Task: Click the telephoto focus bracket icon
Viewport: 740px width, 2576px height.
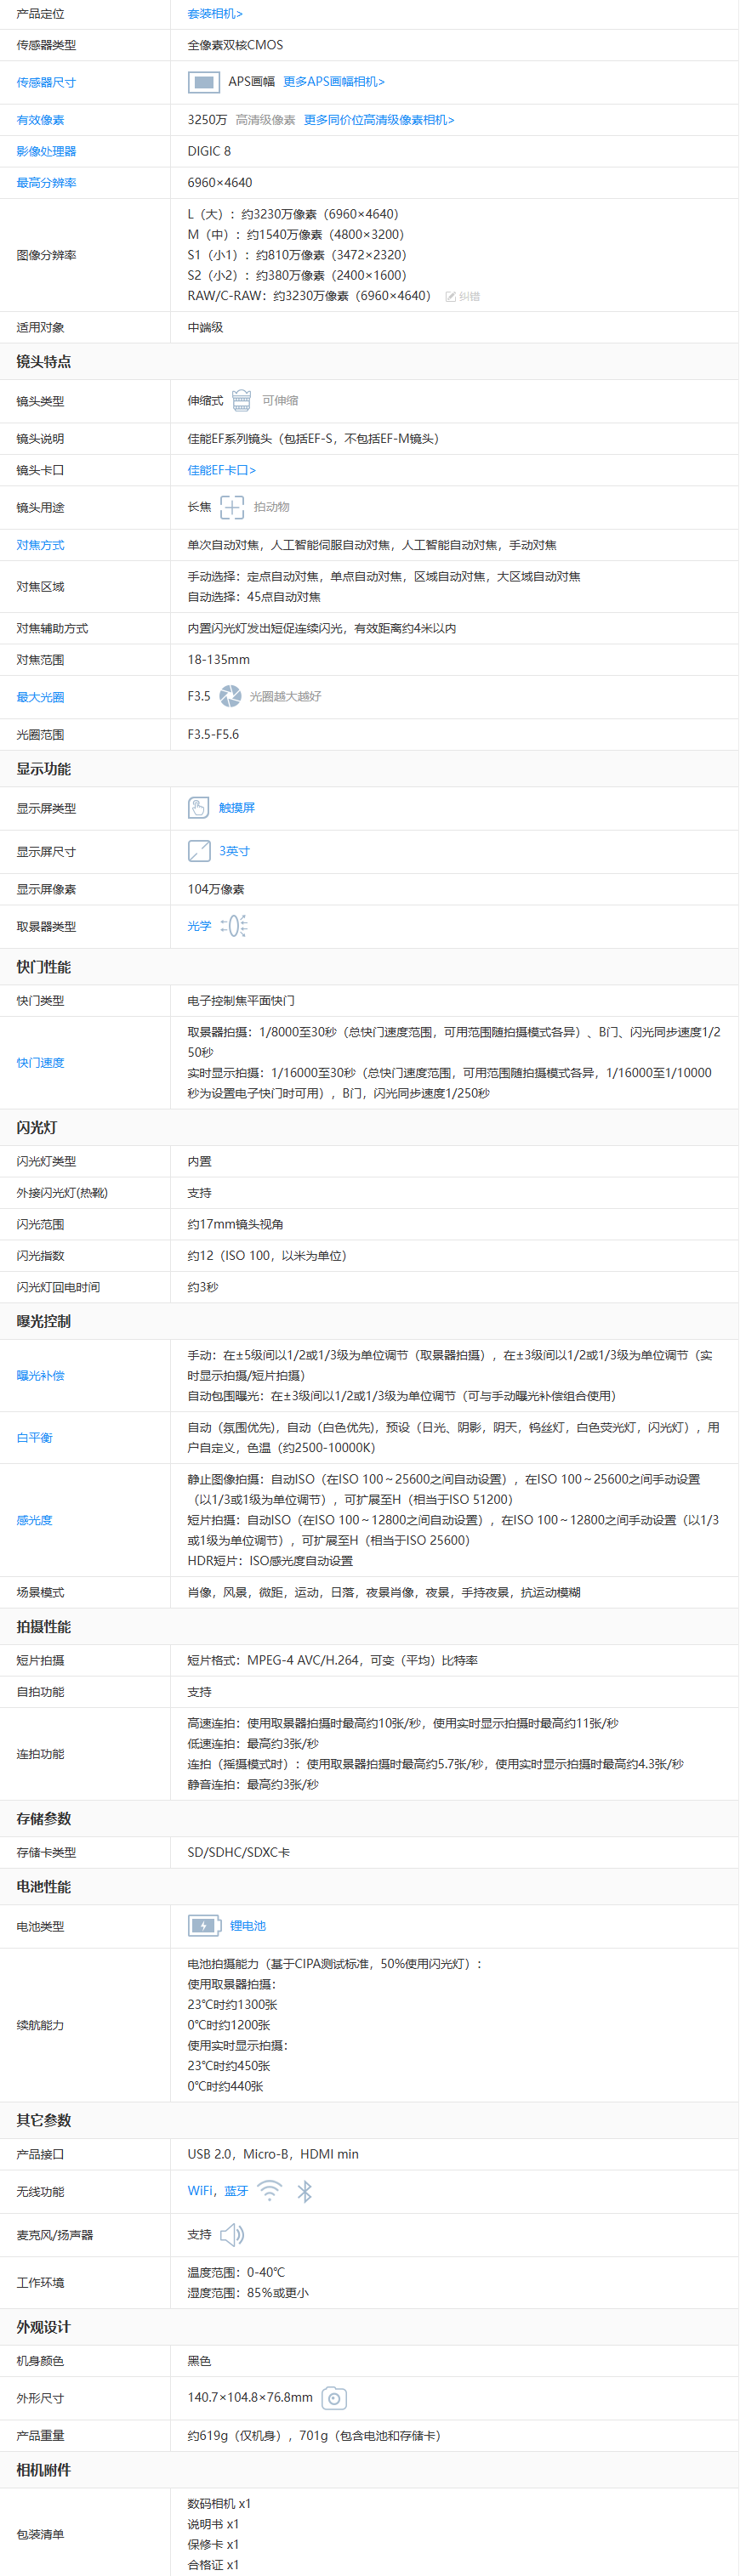Action: [x=232, y=507]
